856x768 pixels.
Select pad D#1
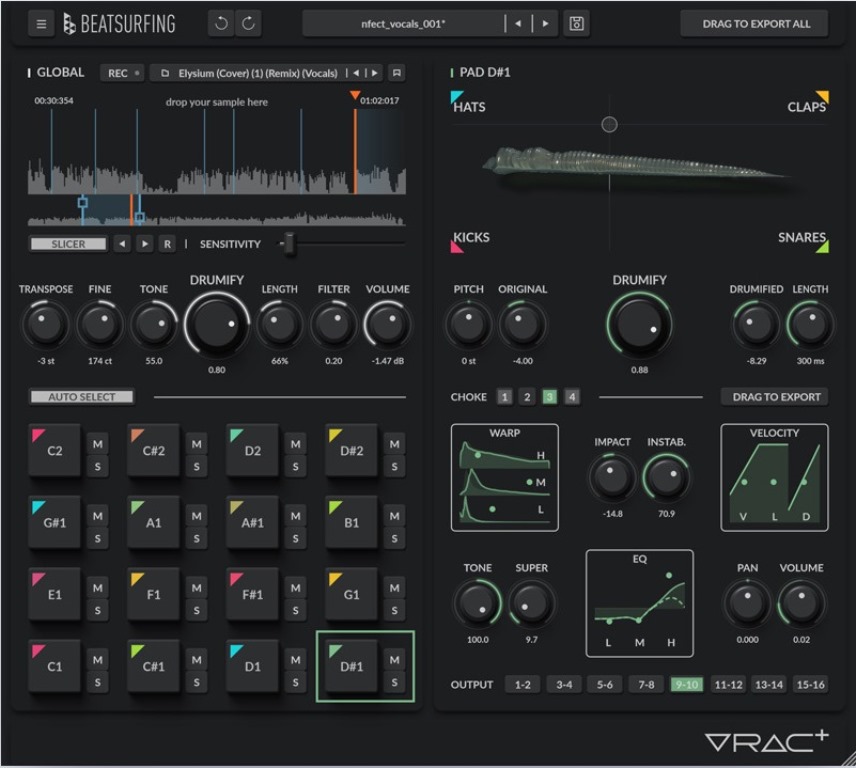(351, 666)
